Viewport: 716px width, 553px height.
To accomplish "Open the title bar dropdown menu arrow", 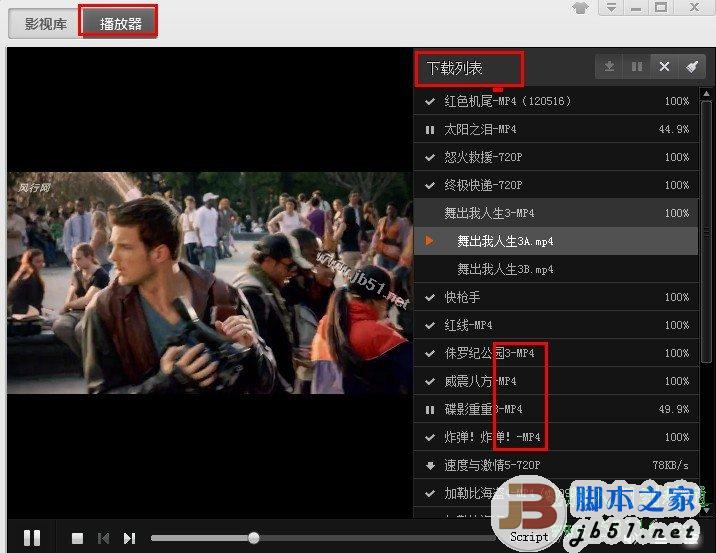I will click(x=611, y=7).
